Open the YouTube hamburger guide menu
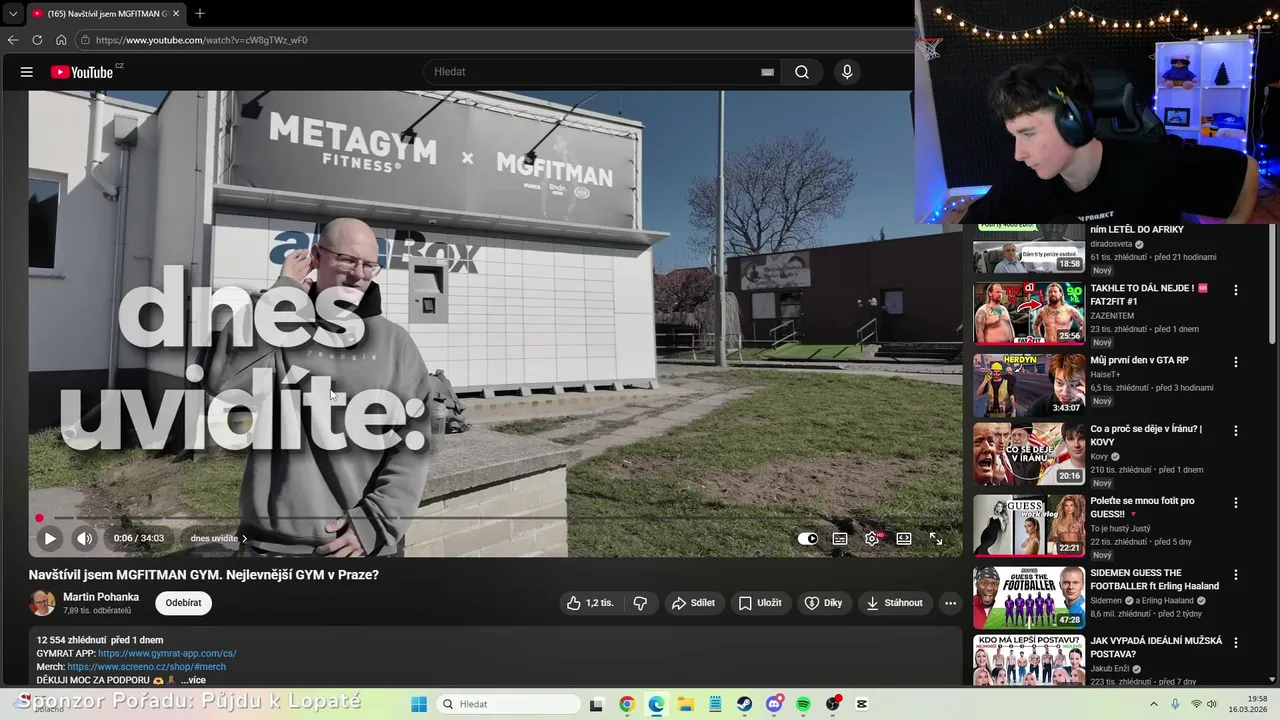 pos(27,72)
